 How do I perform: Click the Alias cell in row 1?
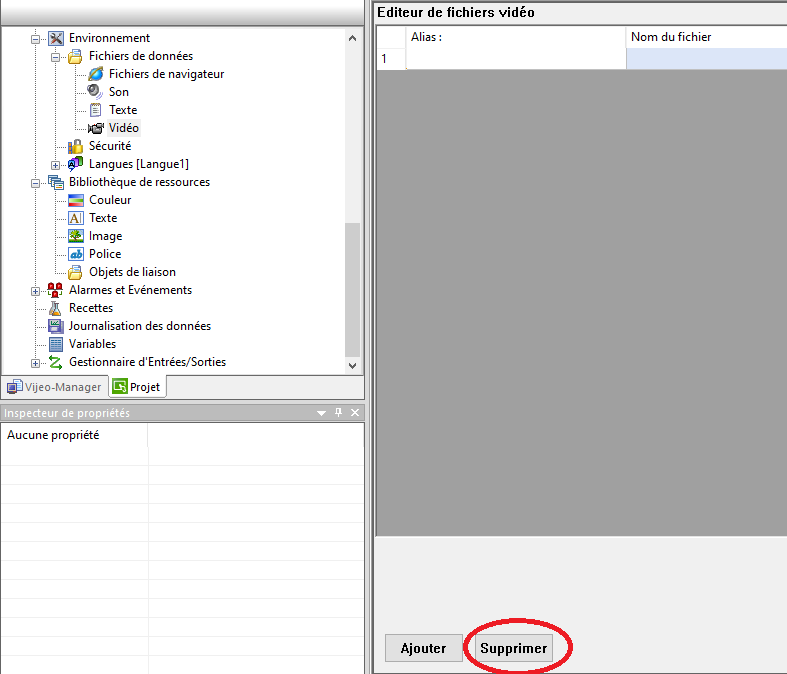click(516, 59)
